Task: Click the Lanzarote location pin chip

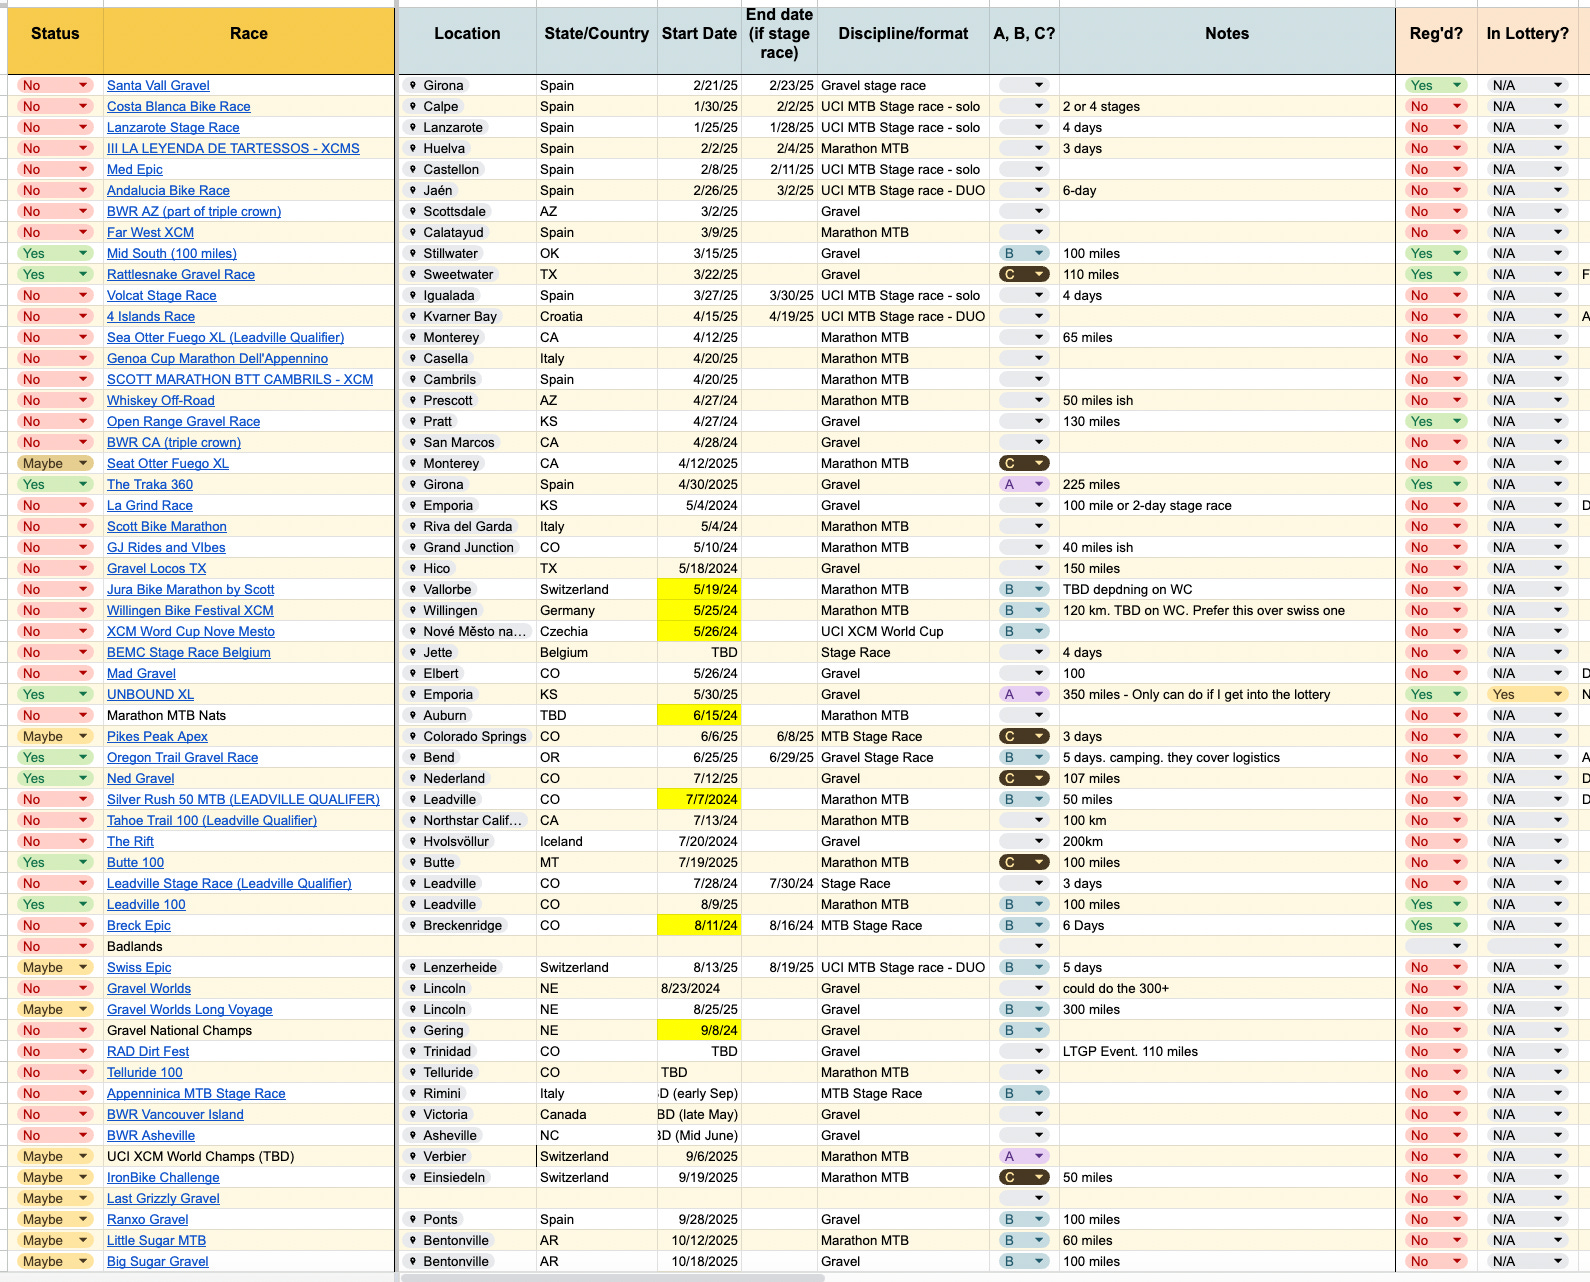Action: [x=445, y=127]
